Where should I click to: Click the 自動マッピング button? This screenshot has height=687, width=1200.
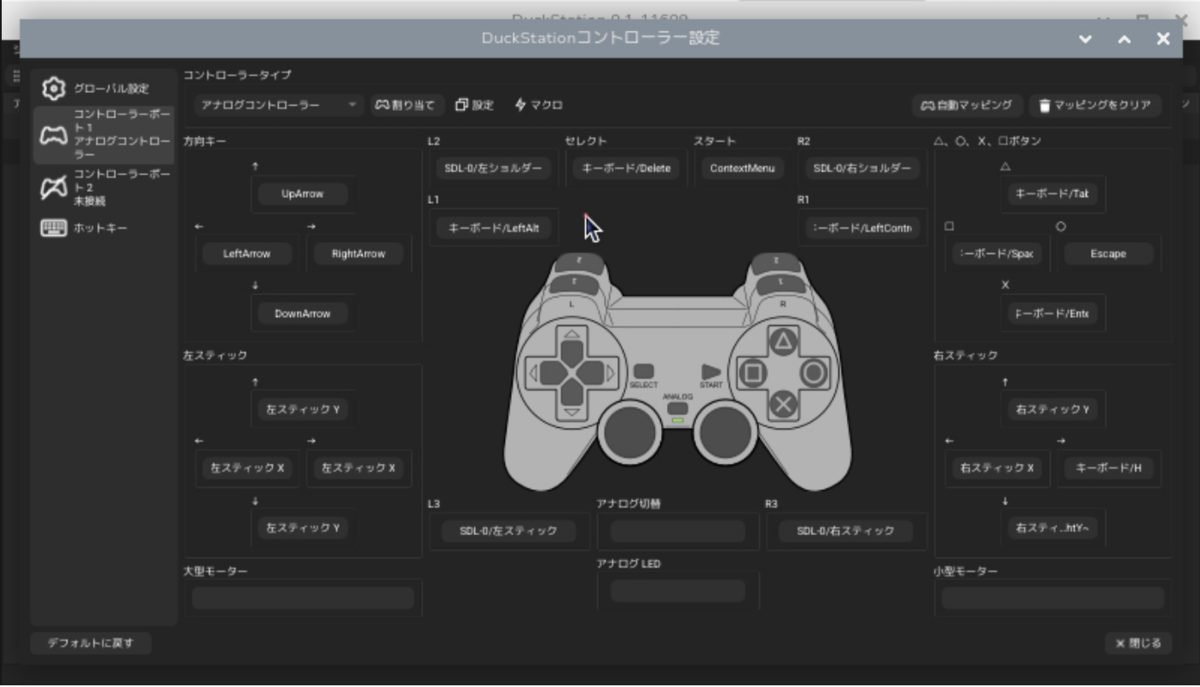click(x=967, y=105)
